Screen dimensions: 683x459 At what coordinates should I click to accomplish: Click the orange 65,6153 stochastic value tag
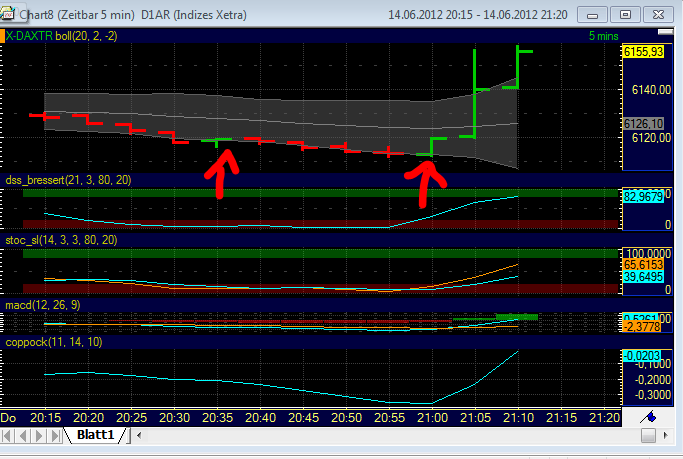(643, 264)
